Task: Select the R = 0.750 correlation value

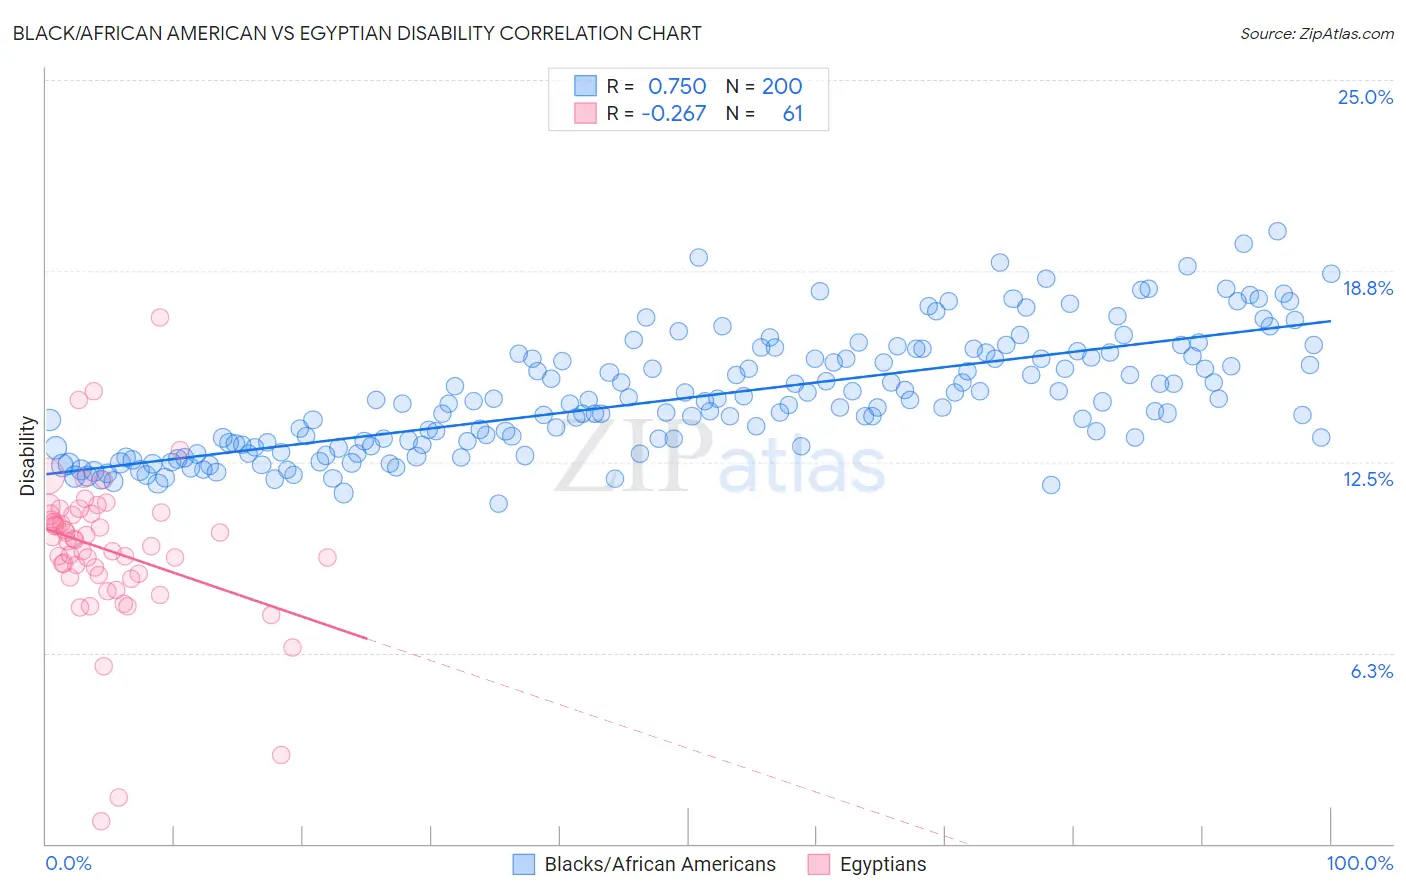Action: (x=656, y=86)
